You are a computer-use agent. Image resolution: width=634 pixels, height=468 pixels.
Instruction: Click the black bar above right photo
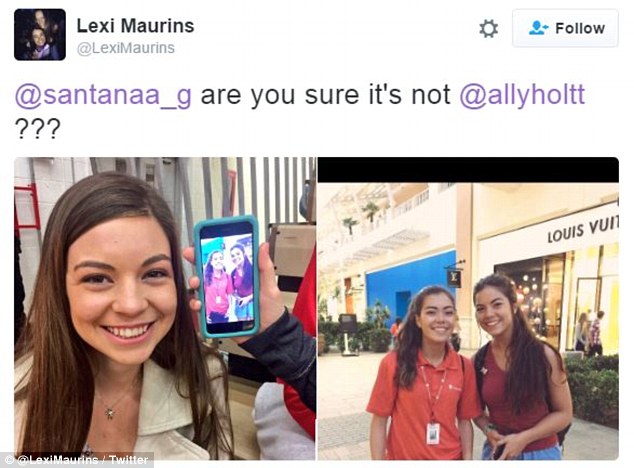pos(468,170)
